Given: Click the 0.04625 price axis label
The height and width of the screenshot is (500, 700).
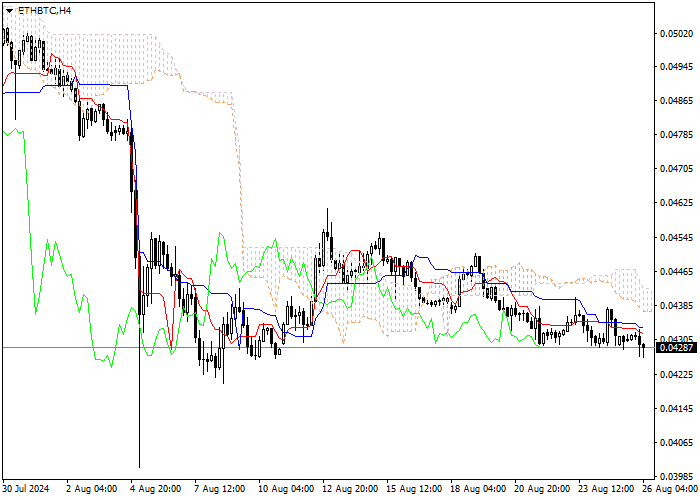Looking at the screenshot, I should tap(676, 203).
